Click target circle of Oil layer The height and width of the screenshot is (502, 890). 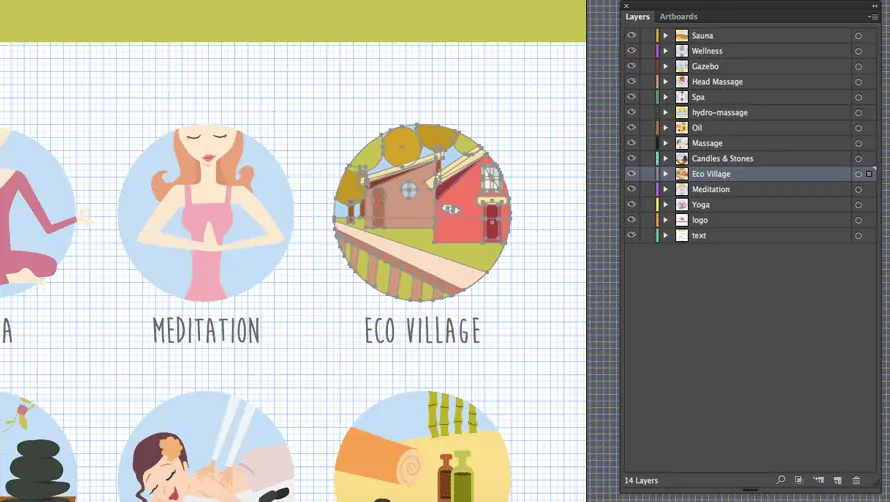tap(858, 128)
